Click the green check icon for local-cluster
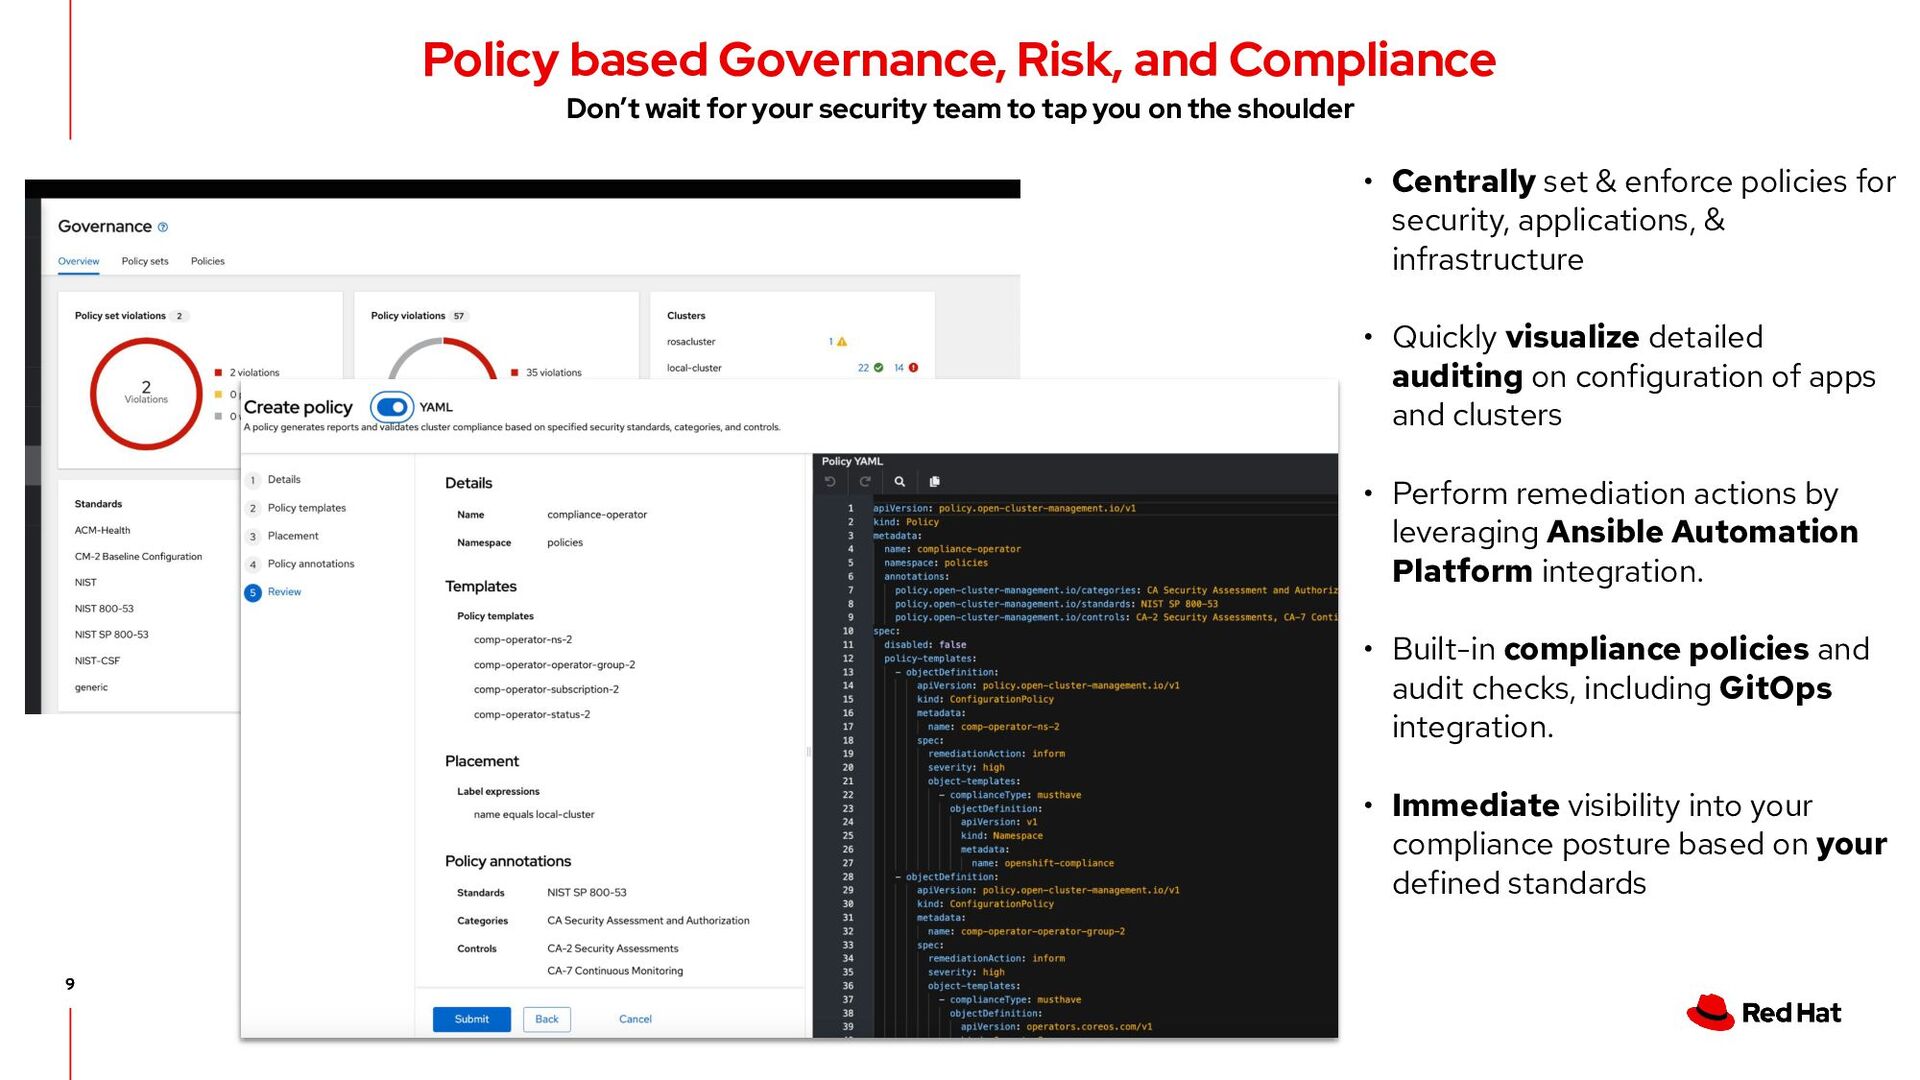 pyautogui.click(x=878, y=368)
